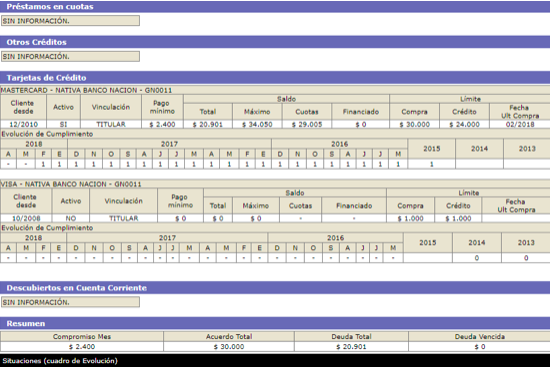Select the value 1 under Mastercard 2015
The width and height of the screenshot is (550, 367).
(x=431, y=164)
